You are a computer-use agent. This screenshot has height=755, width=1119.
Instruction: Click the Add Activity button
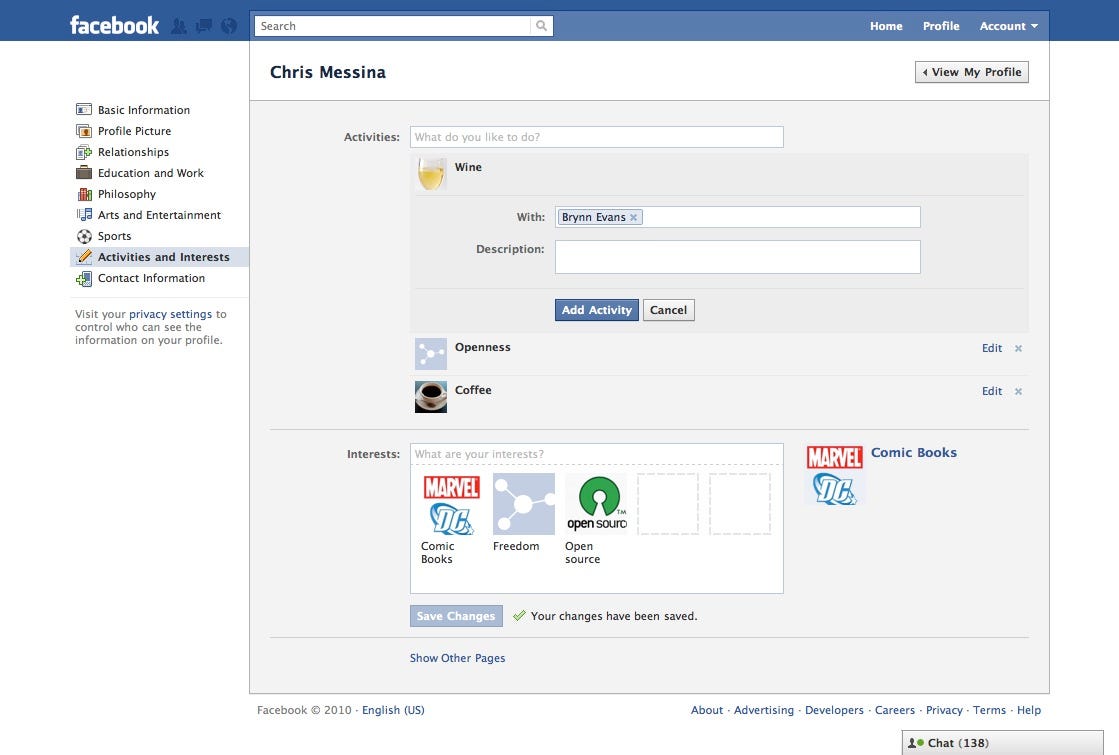coord(597,310)
